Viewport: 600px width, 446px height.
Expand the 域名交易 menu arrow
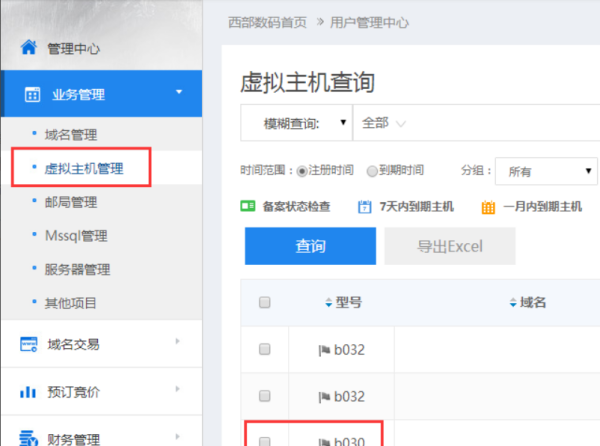pyautogui.click(x=177, y=341)
